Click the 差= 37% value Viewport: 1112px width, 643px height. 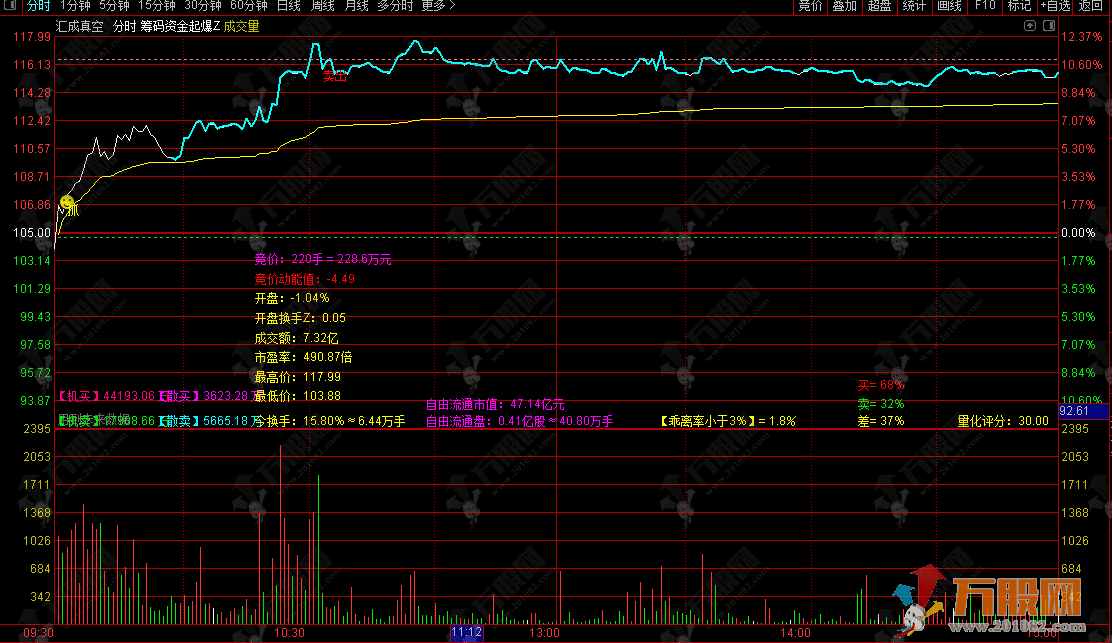point(881,421)
